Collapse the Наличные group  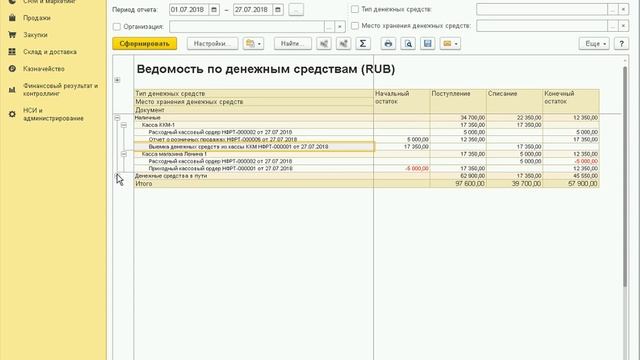coord(117,118)
